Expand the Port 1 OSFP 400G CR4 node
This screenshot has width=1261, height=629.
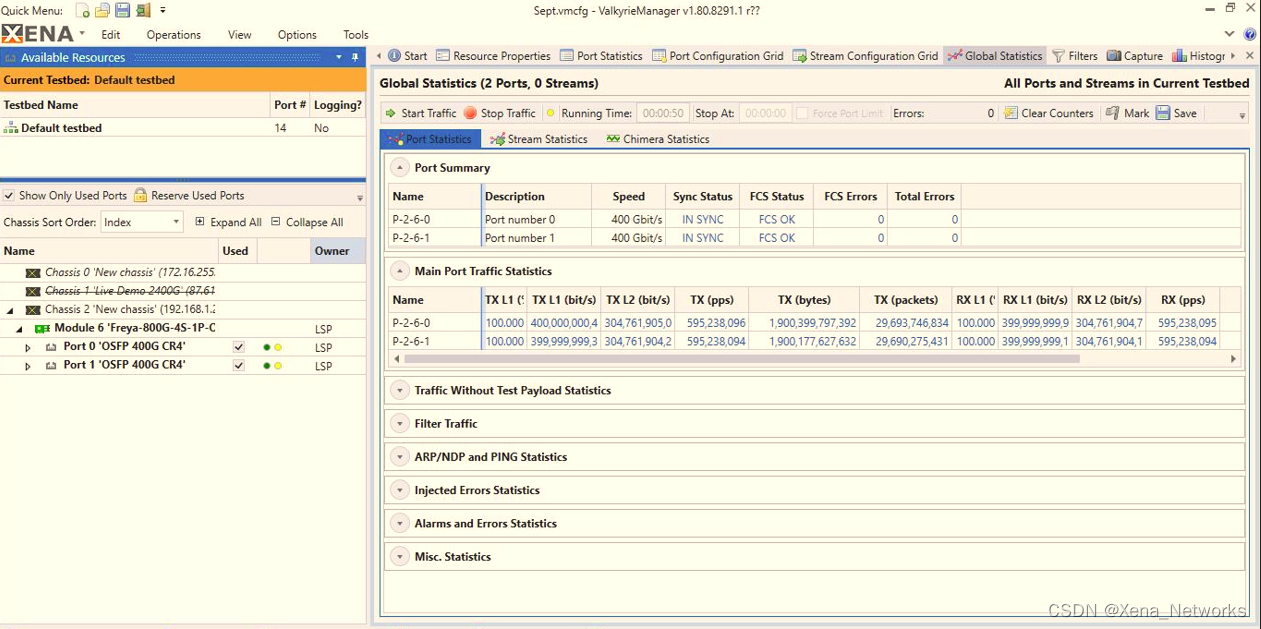[28, 366]
